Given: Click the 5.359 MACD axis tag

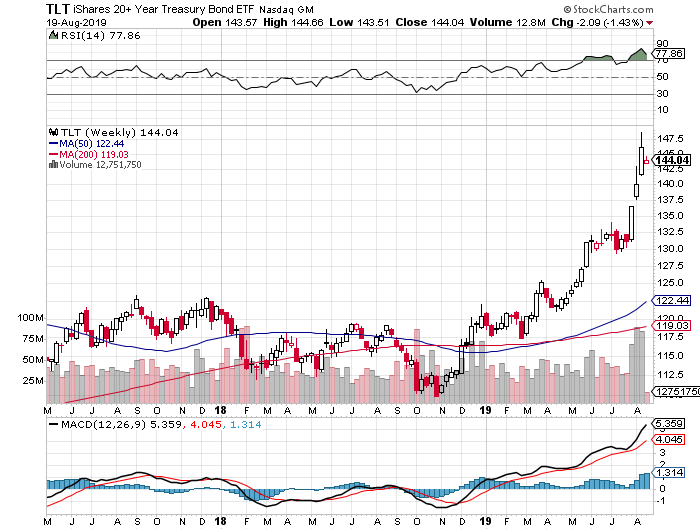Looking at the screenshot, I should click(x=668, y=423).
